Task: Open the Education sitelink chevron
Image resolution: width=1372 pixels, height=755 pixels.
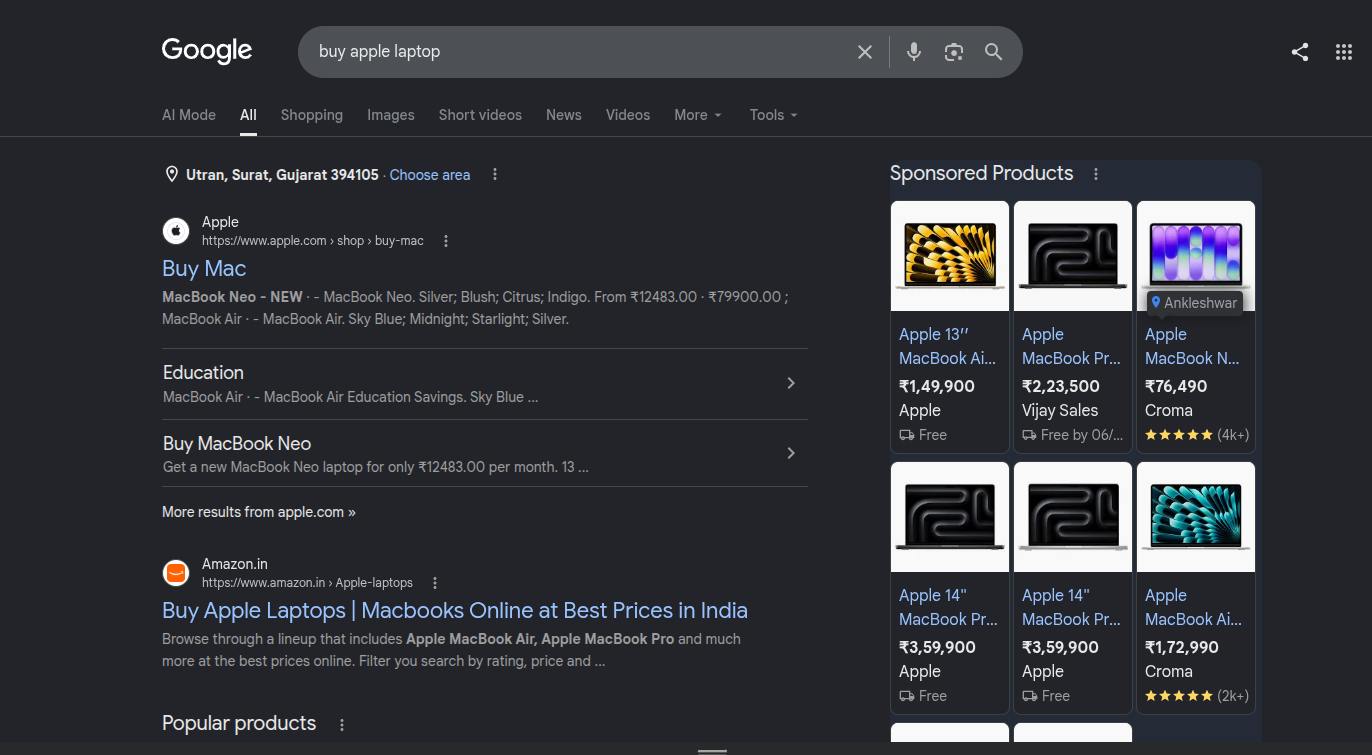Action: coord(791,383)
